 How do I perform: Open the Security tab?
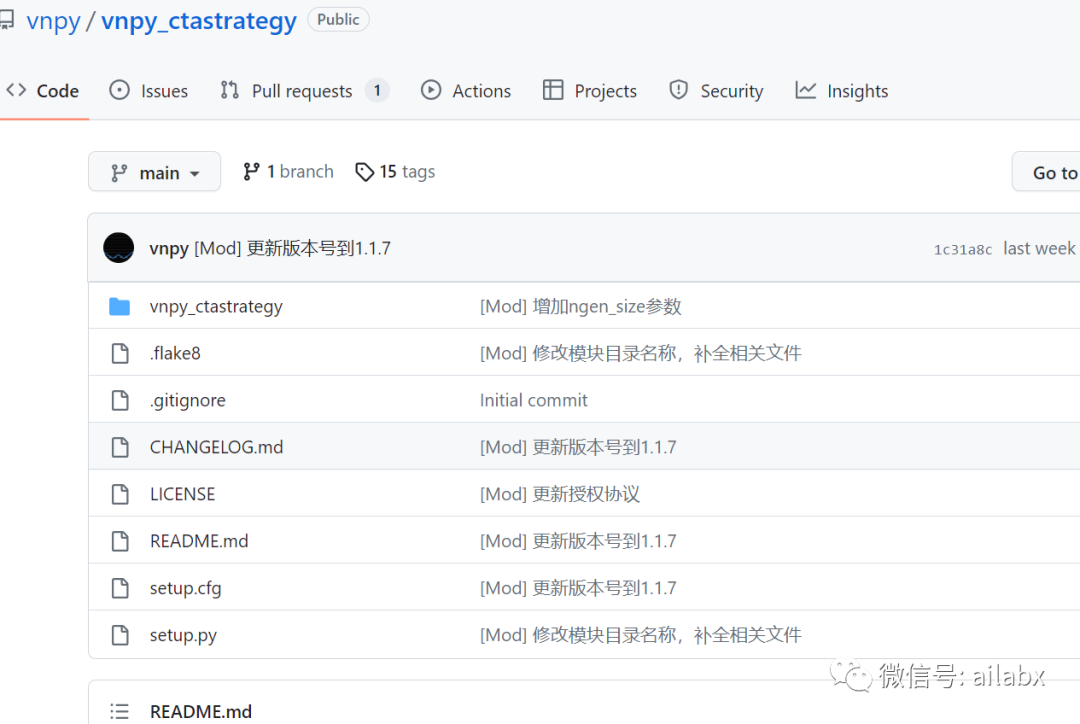716,91
